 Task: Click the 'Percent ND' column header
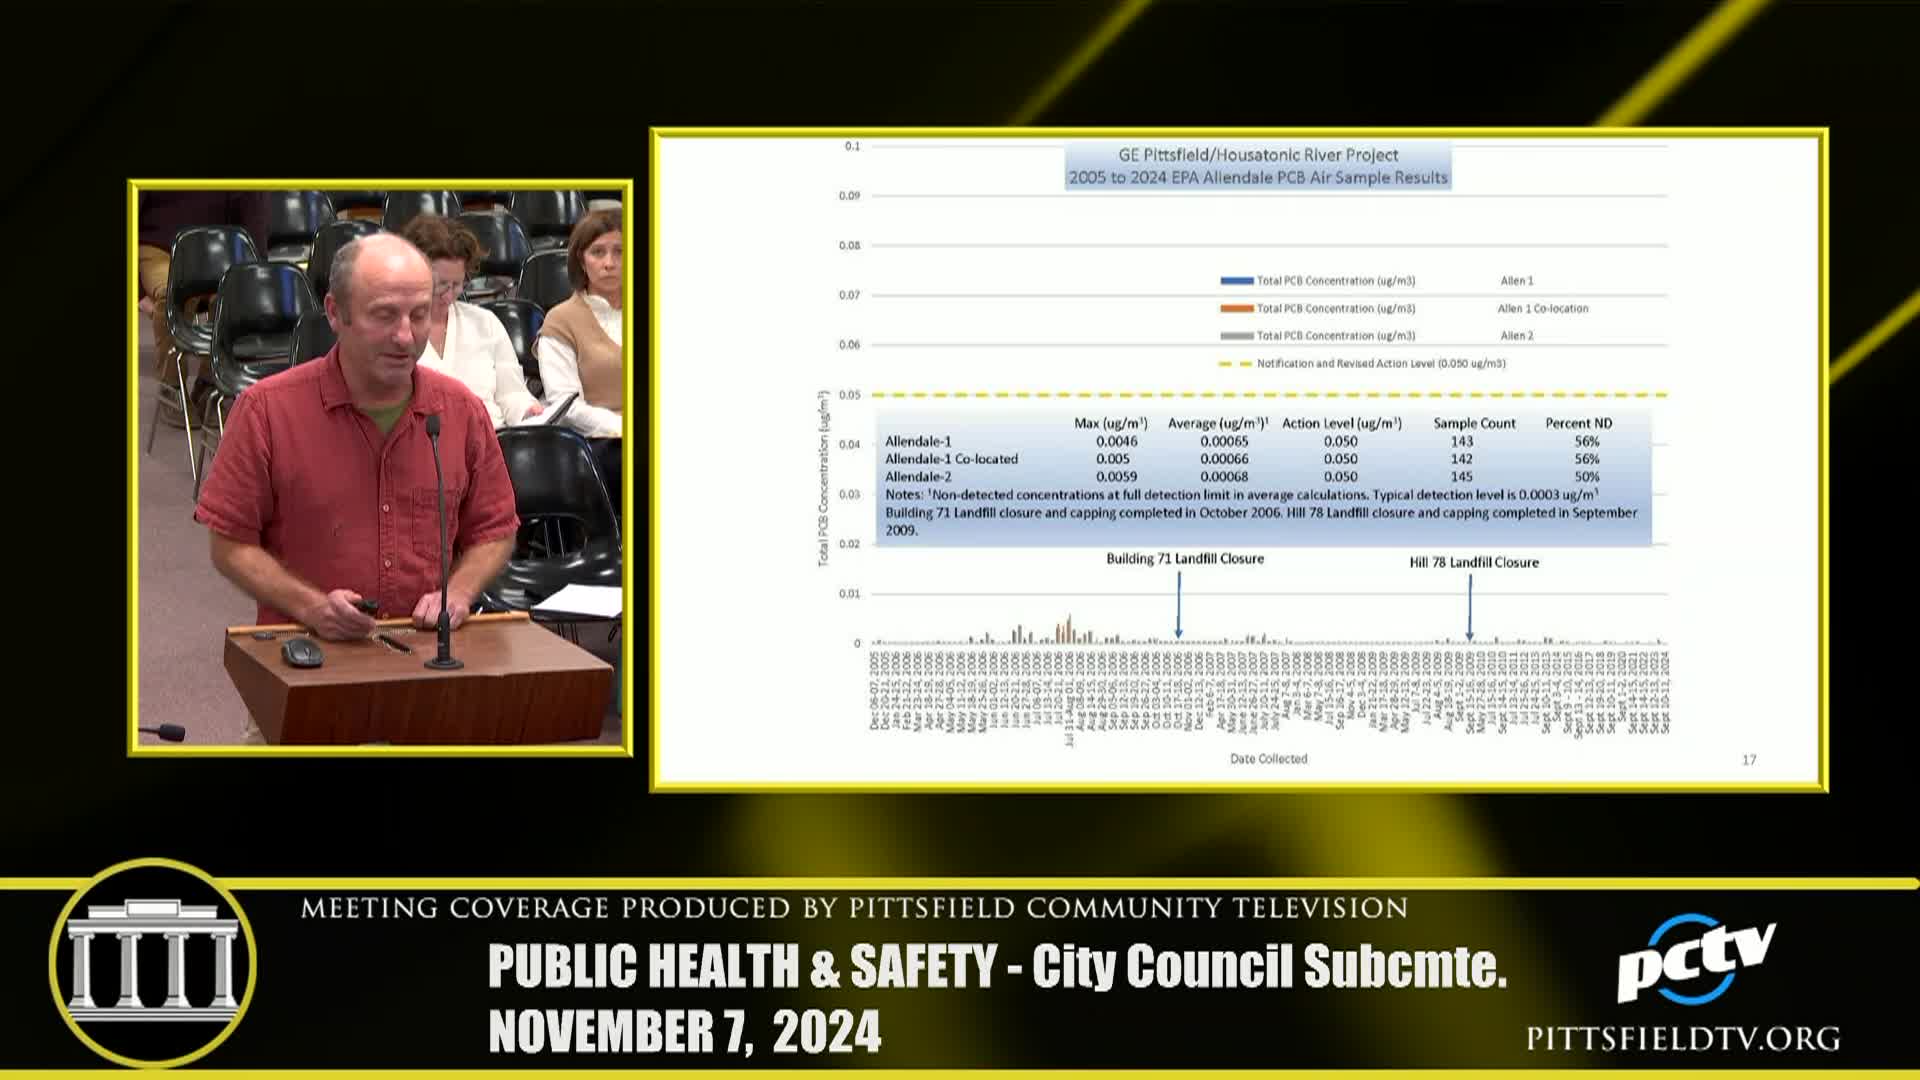[x=1578, y=423]
